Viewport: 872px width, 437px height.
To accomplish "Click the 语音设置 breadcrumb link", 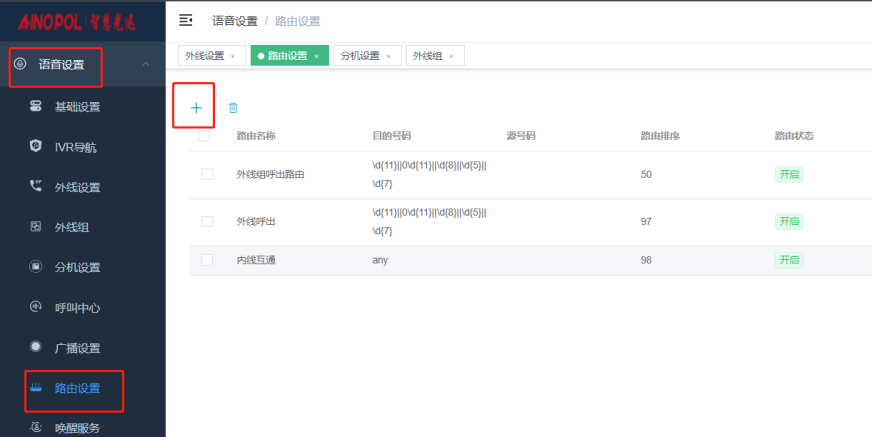I will tap(234, 20).
